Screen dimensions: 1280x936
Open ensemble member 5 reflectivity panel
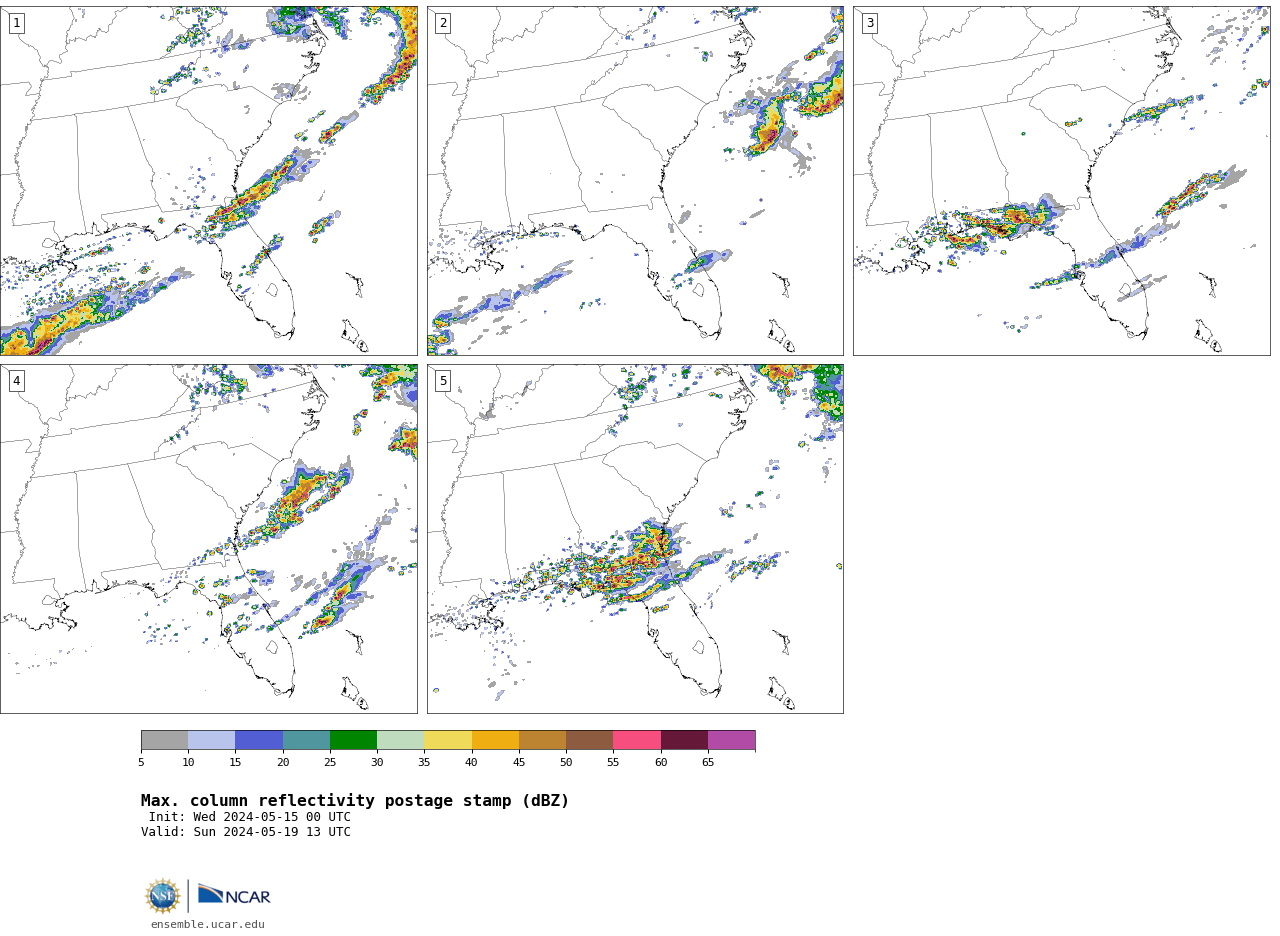pyautogui.click(x=635, y=539)
